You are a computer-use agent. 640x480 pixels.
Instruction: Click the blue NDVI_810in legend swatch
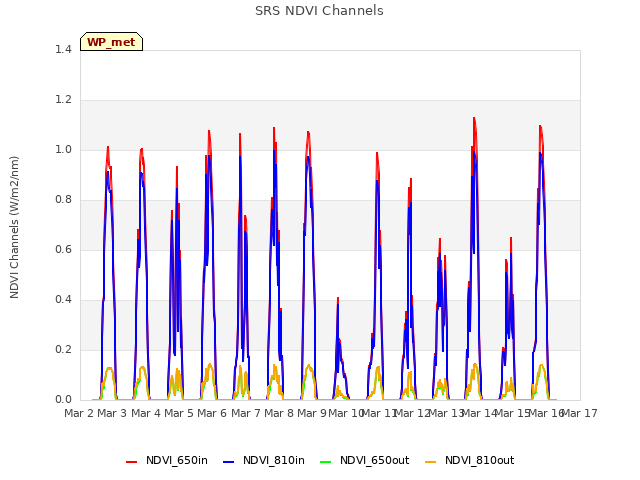[x=229, y=462]
